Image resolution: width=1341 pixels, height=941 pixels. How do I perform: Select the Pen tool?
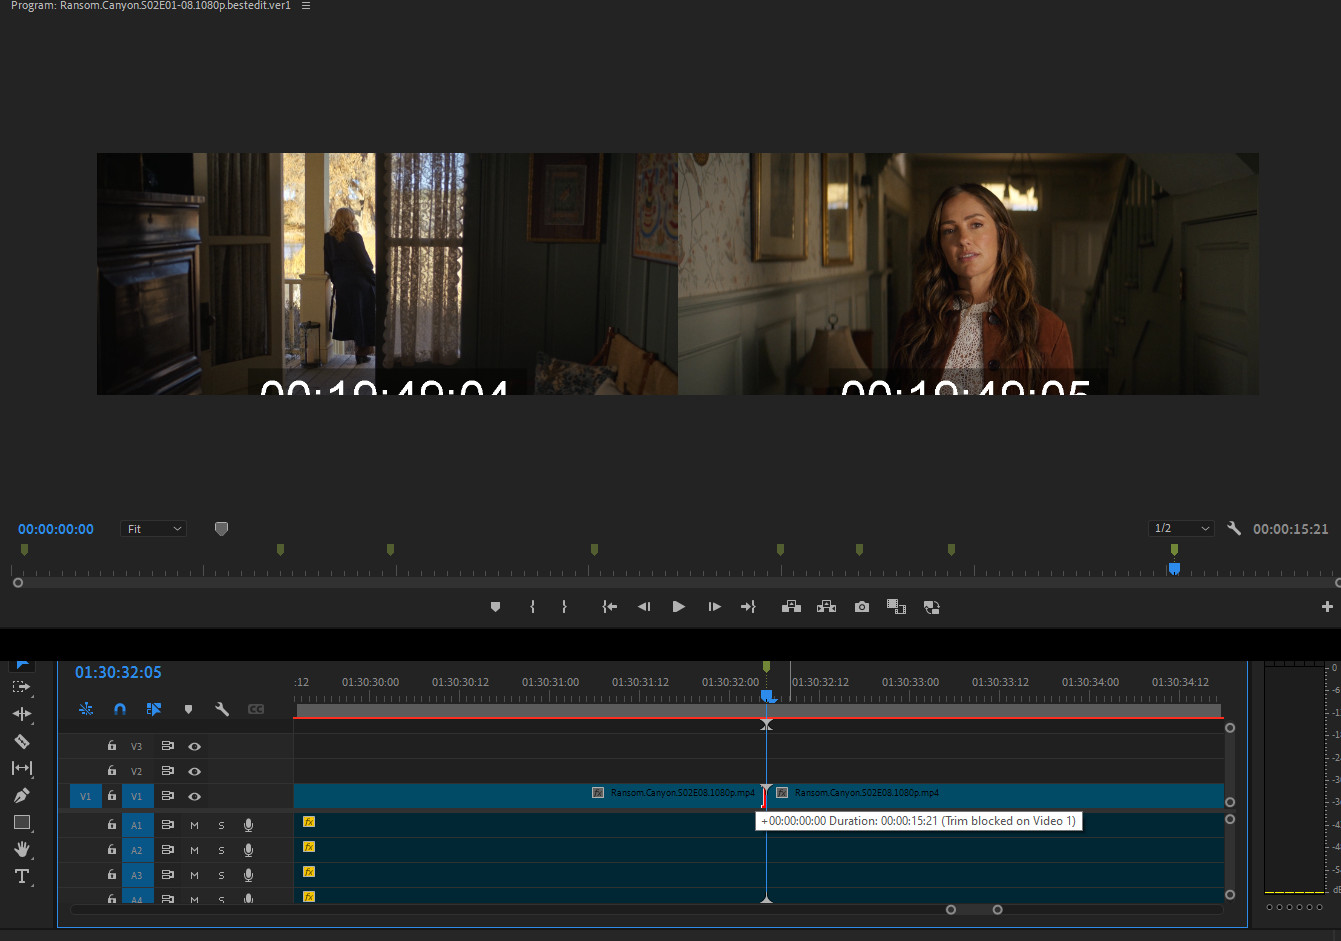point(21,795)
